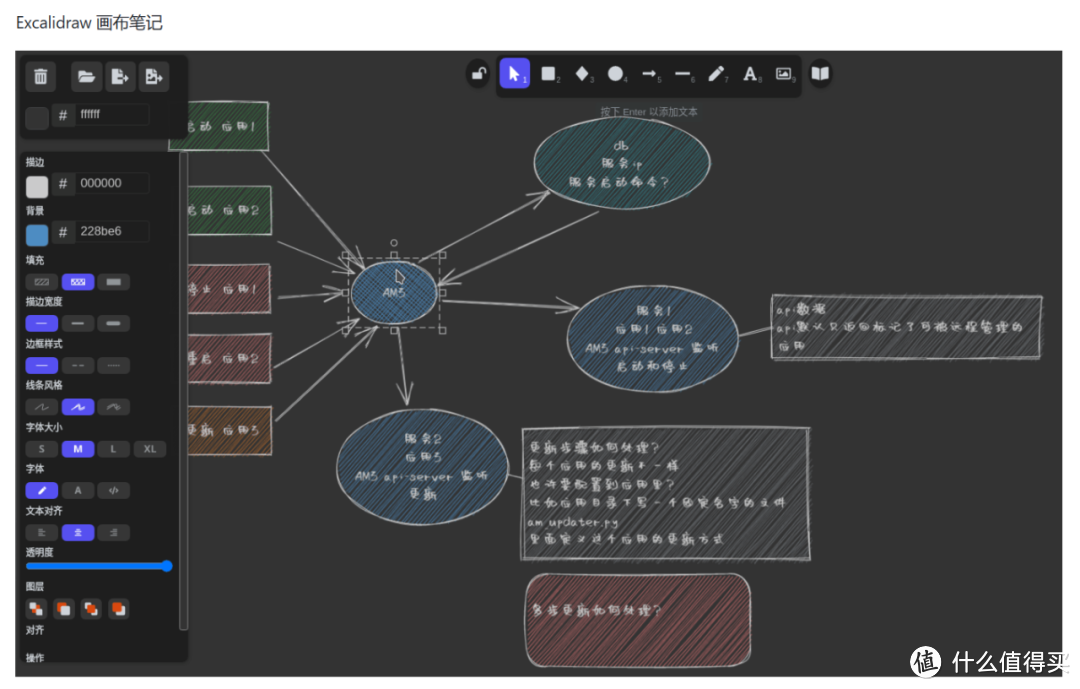This screenshot has width=1080, height=689.
Task: Select the code monospace font option
Action: (x=114, y=490)
